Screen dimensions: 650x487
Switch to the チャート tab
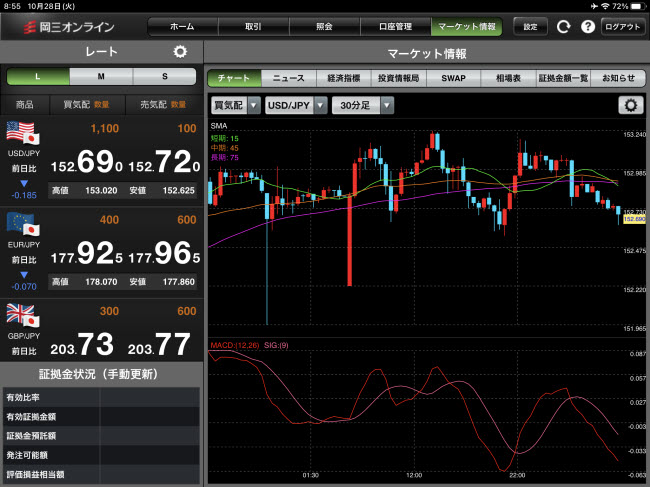coord(234,78)
